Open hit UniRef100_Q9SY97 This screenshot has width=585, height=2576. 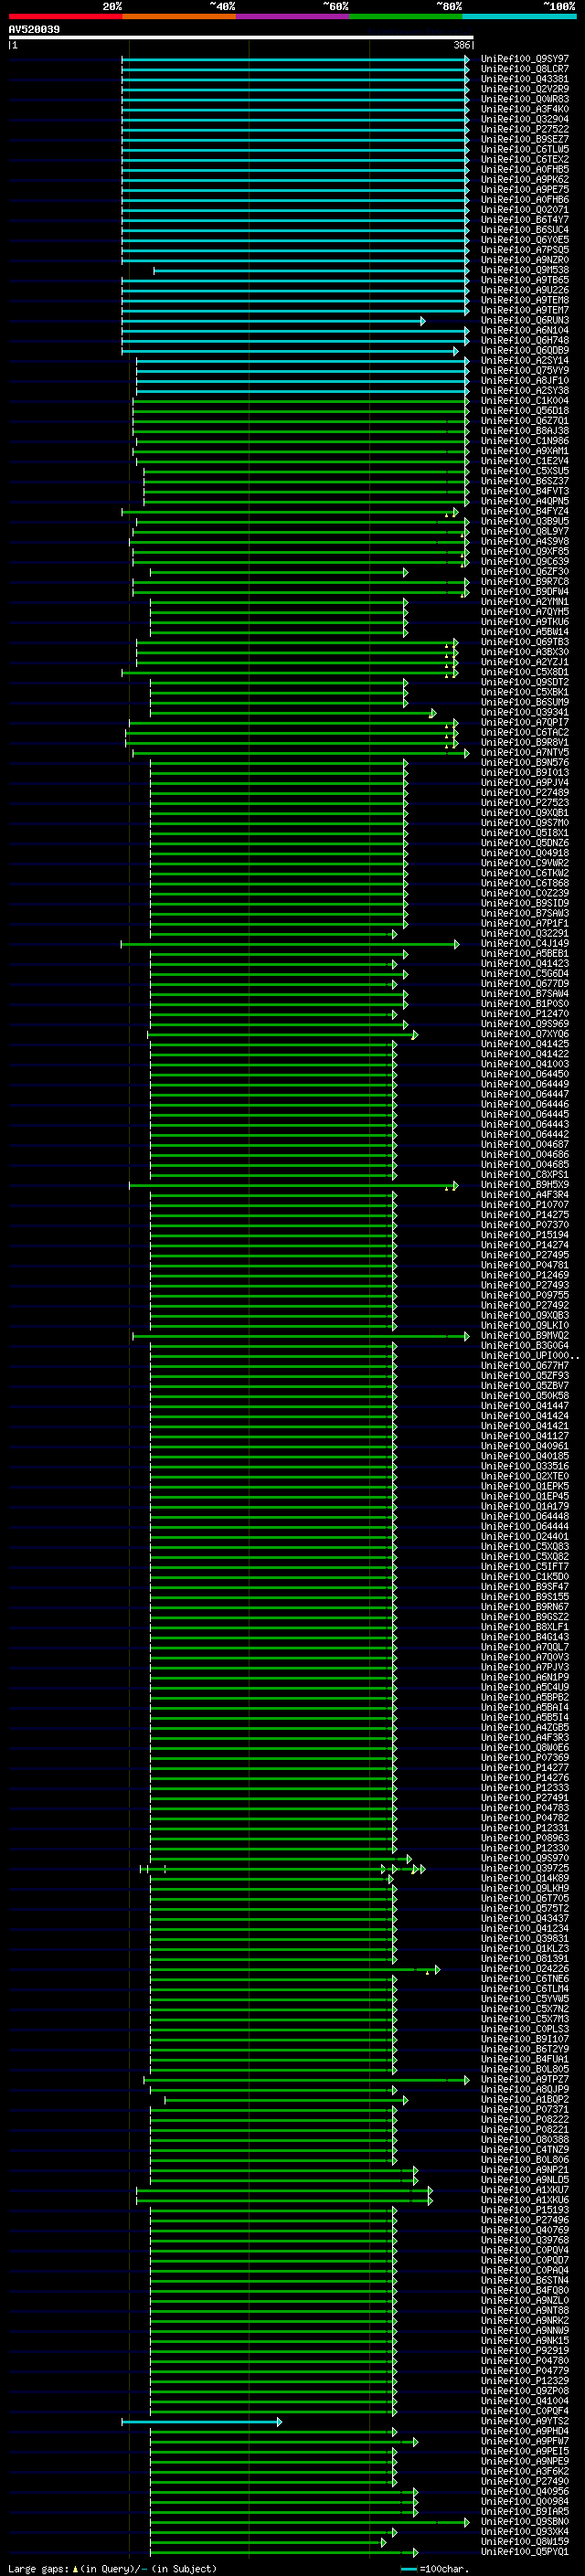525,60
